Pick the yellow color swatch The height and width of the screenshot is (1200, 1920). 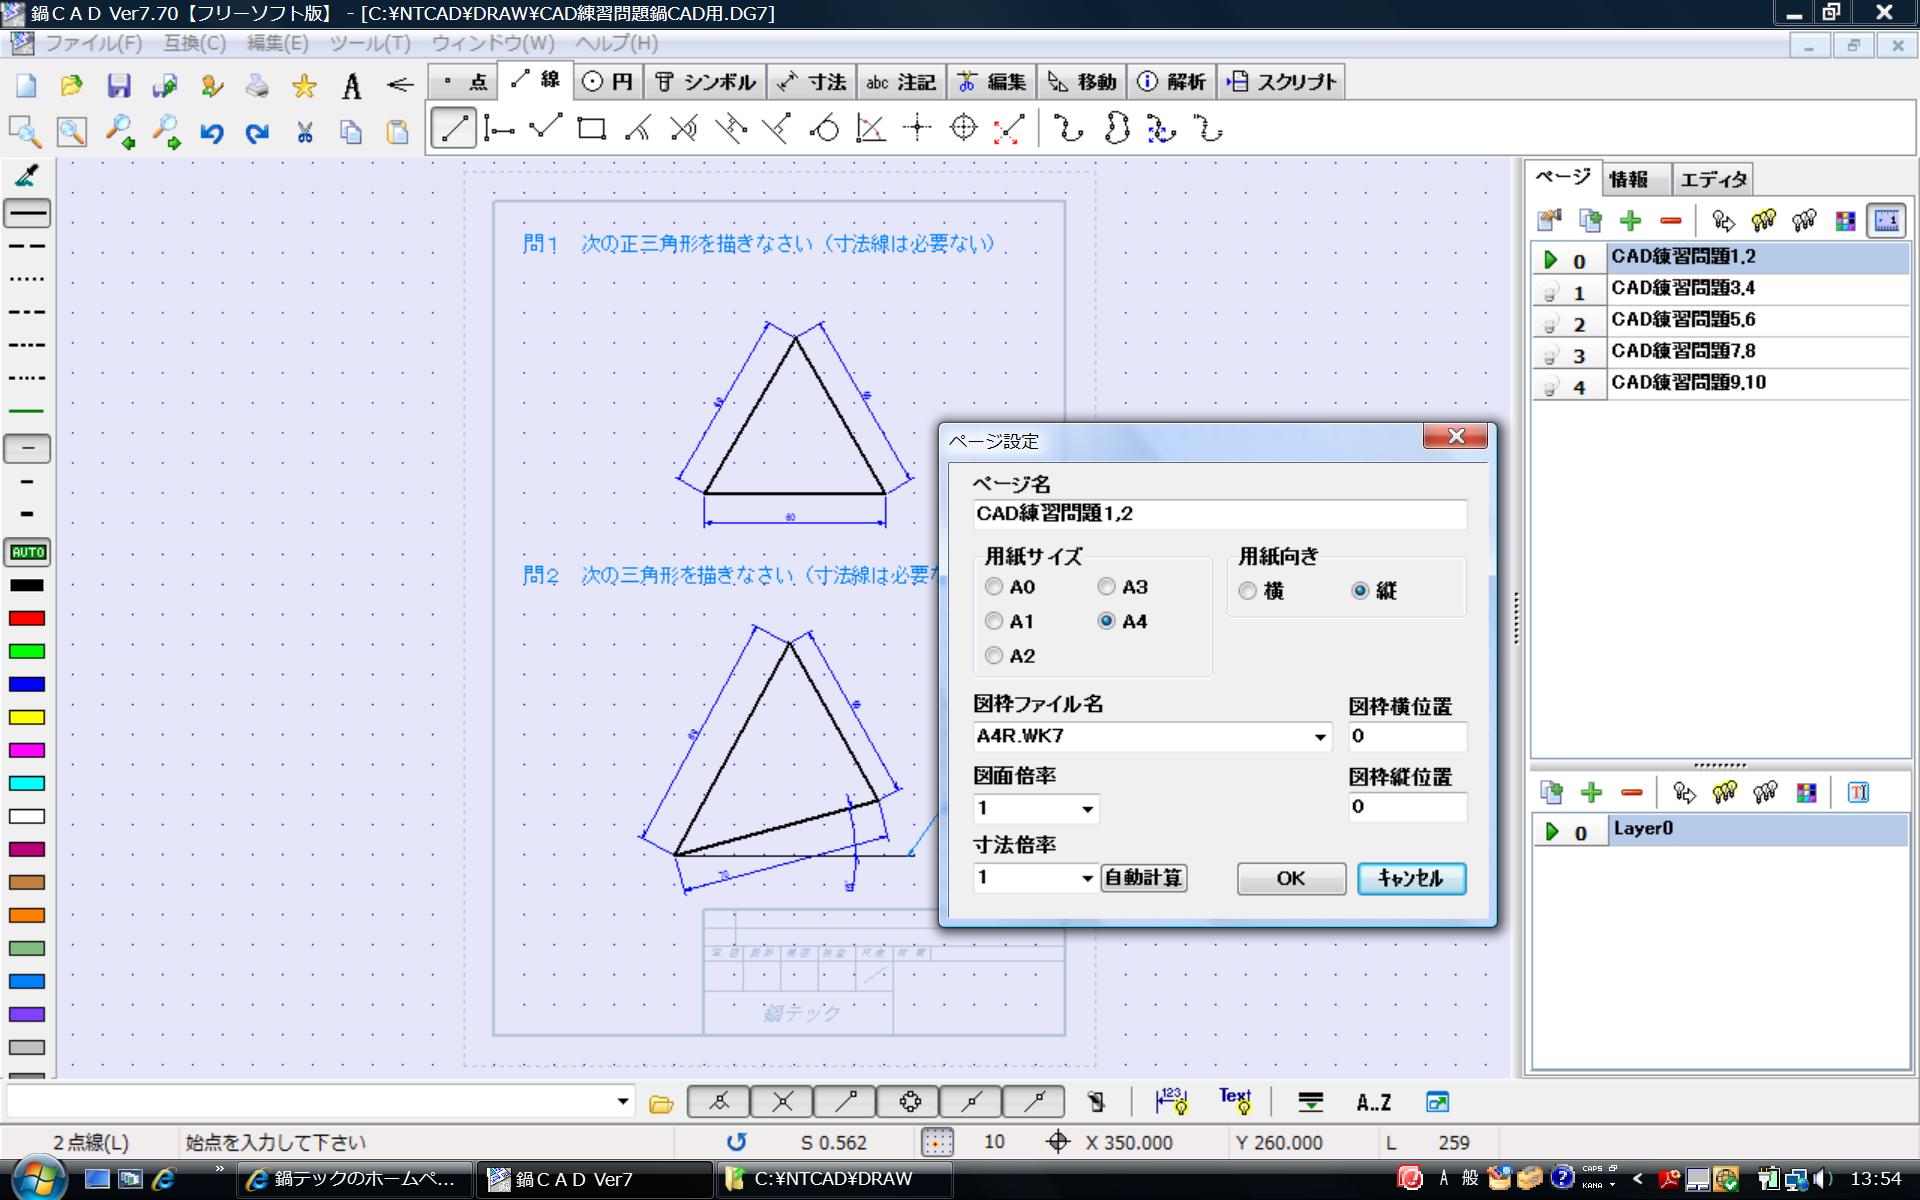27,717
